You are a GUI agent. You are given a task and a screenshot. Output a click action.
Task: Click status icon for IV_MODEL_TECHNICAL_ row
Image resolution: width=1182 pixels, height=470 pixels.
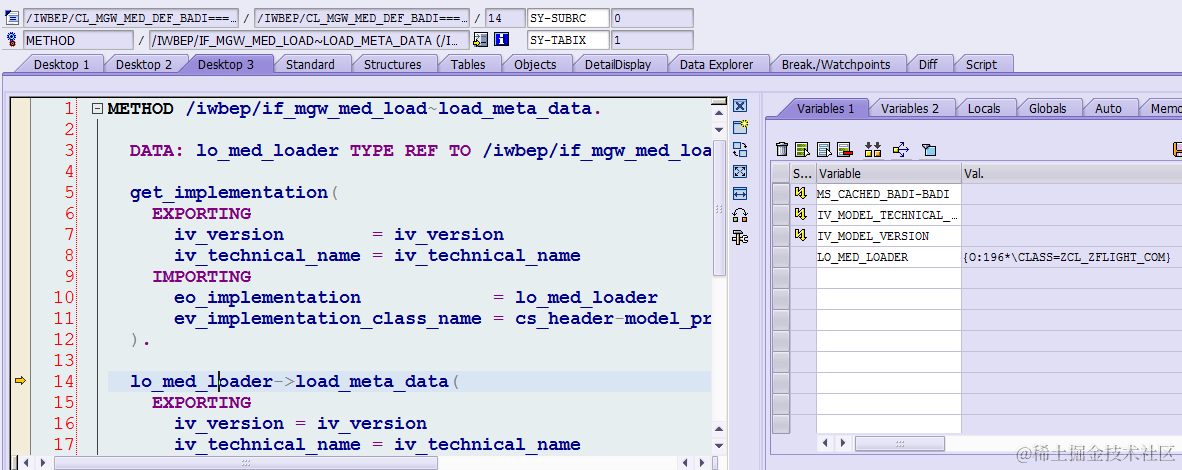pos(801,215)
